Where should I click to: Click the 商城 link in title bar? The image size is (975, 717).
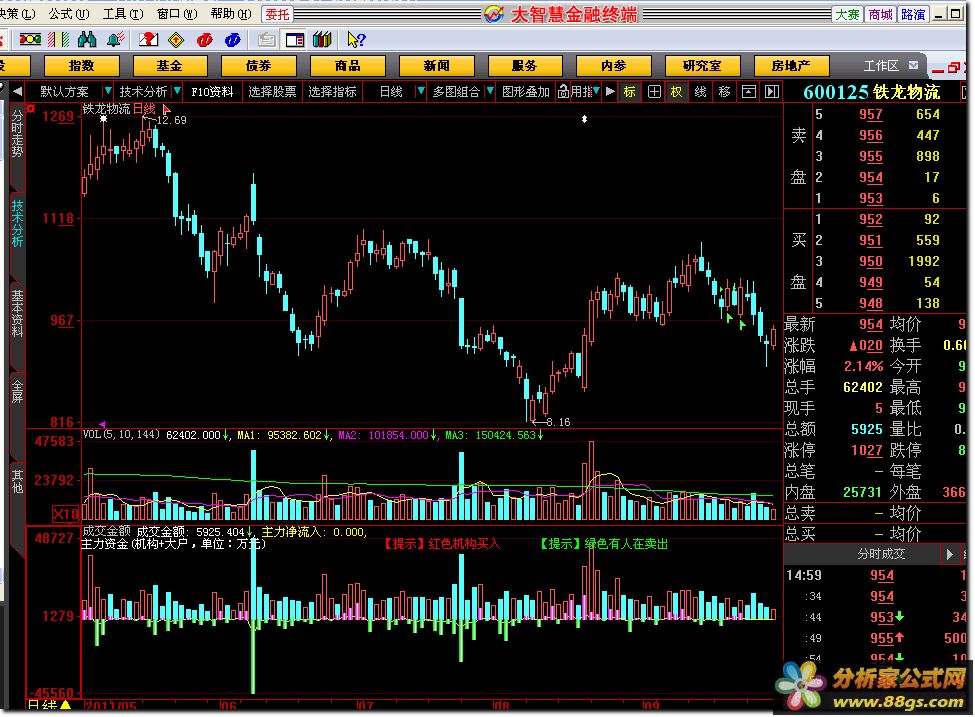click(880, 14)
